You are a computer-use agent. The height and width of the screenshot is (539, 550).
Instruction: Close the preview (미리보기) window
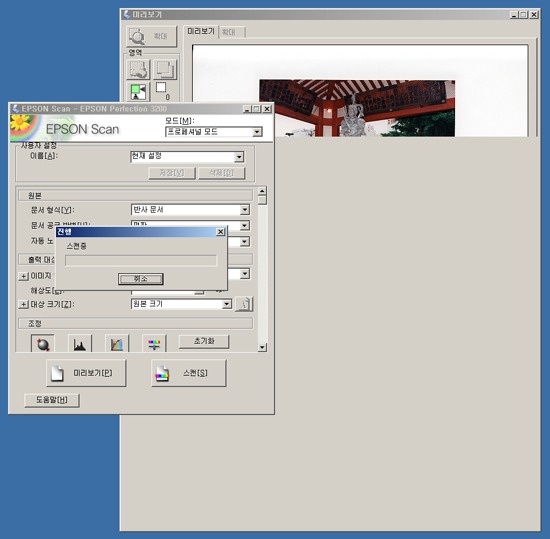pyautogui.click(x=534, y=14)
